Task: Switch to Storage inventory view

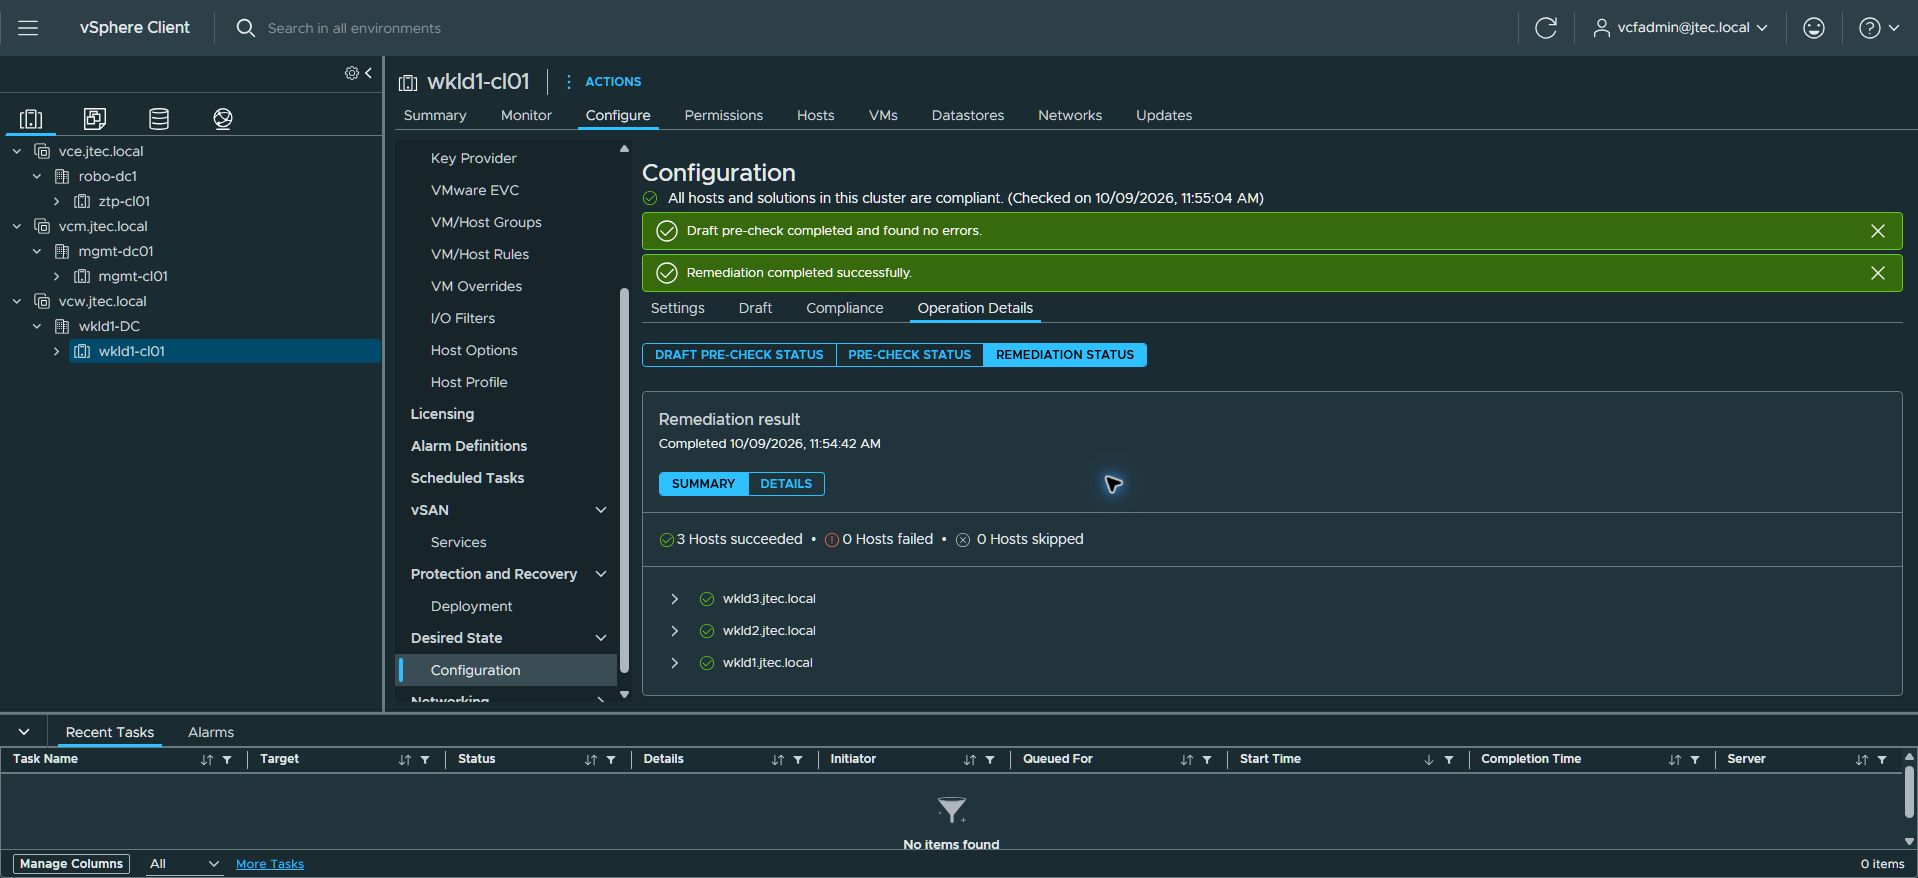Action: [159, 119]
